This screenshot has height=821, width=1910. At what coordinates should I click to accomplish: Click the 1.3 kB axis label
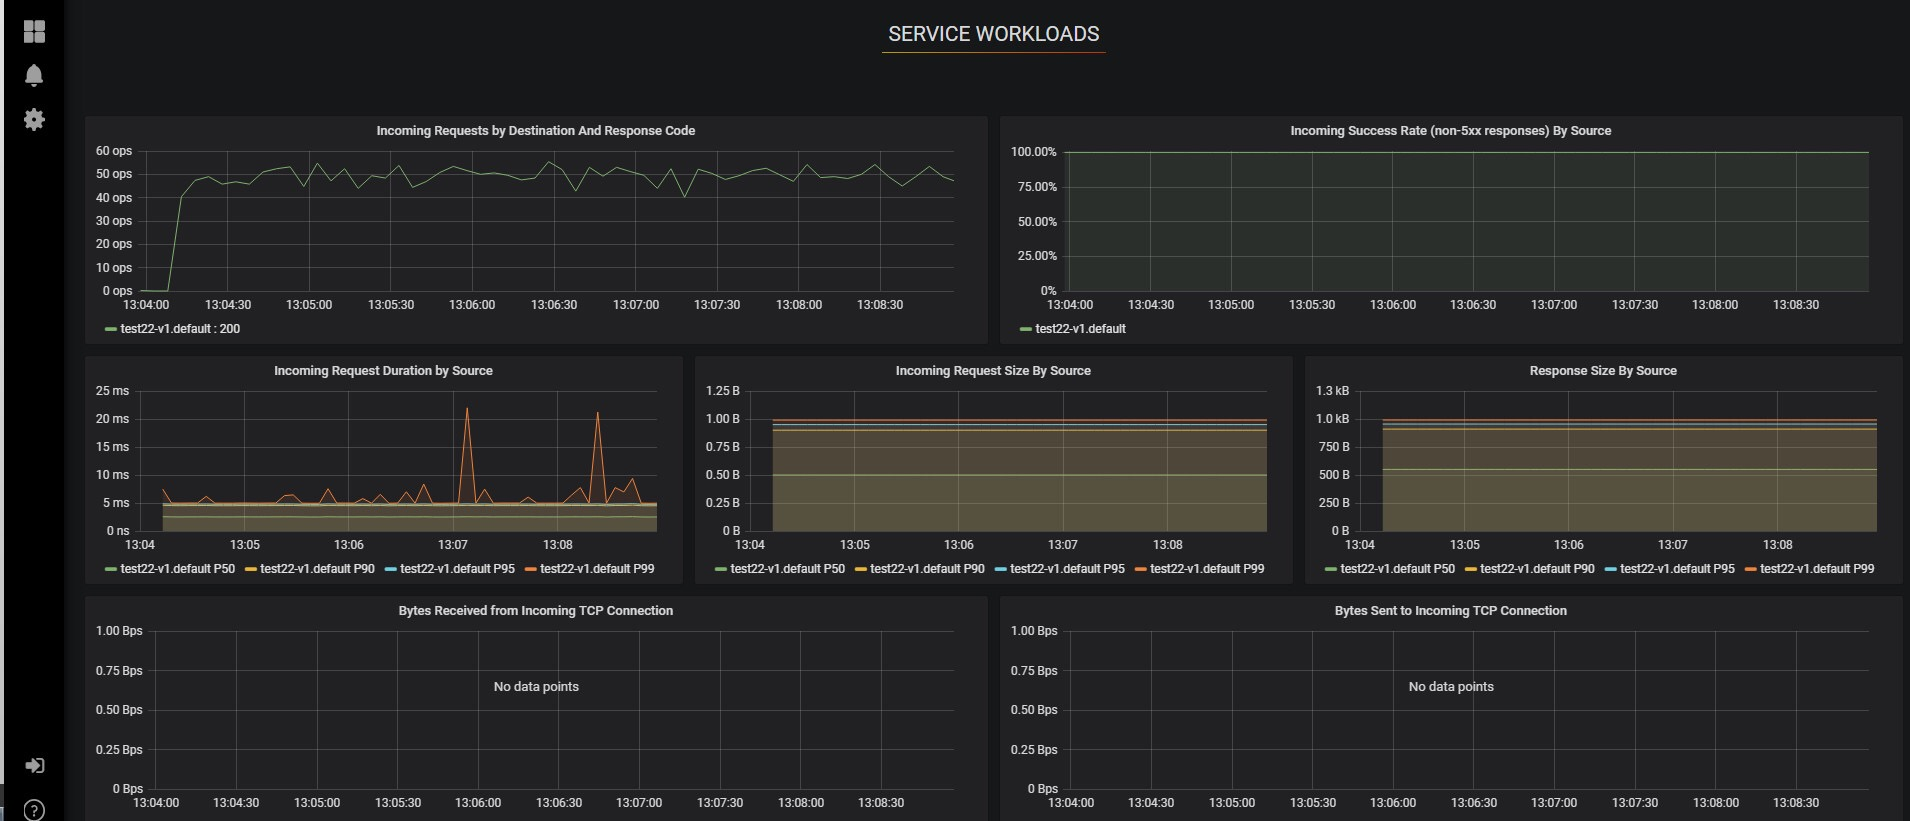(x=1332, y=391)
